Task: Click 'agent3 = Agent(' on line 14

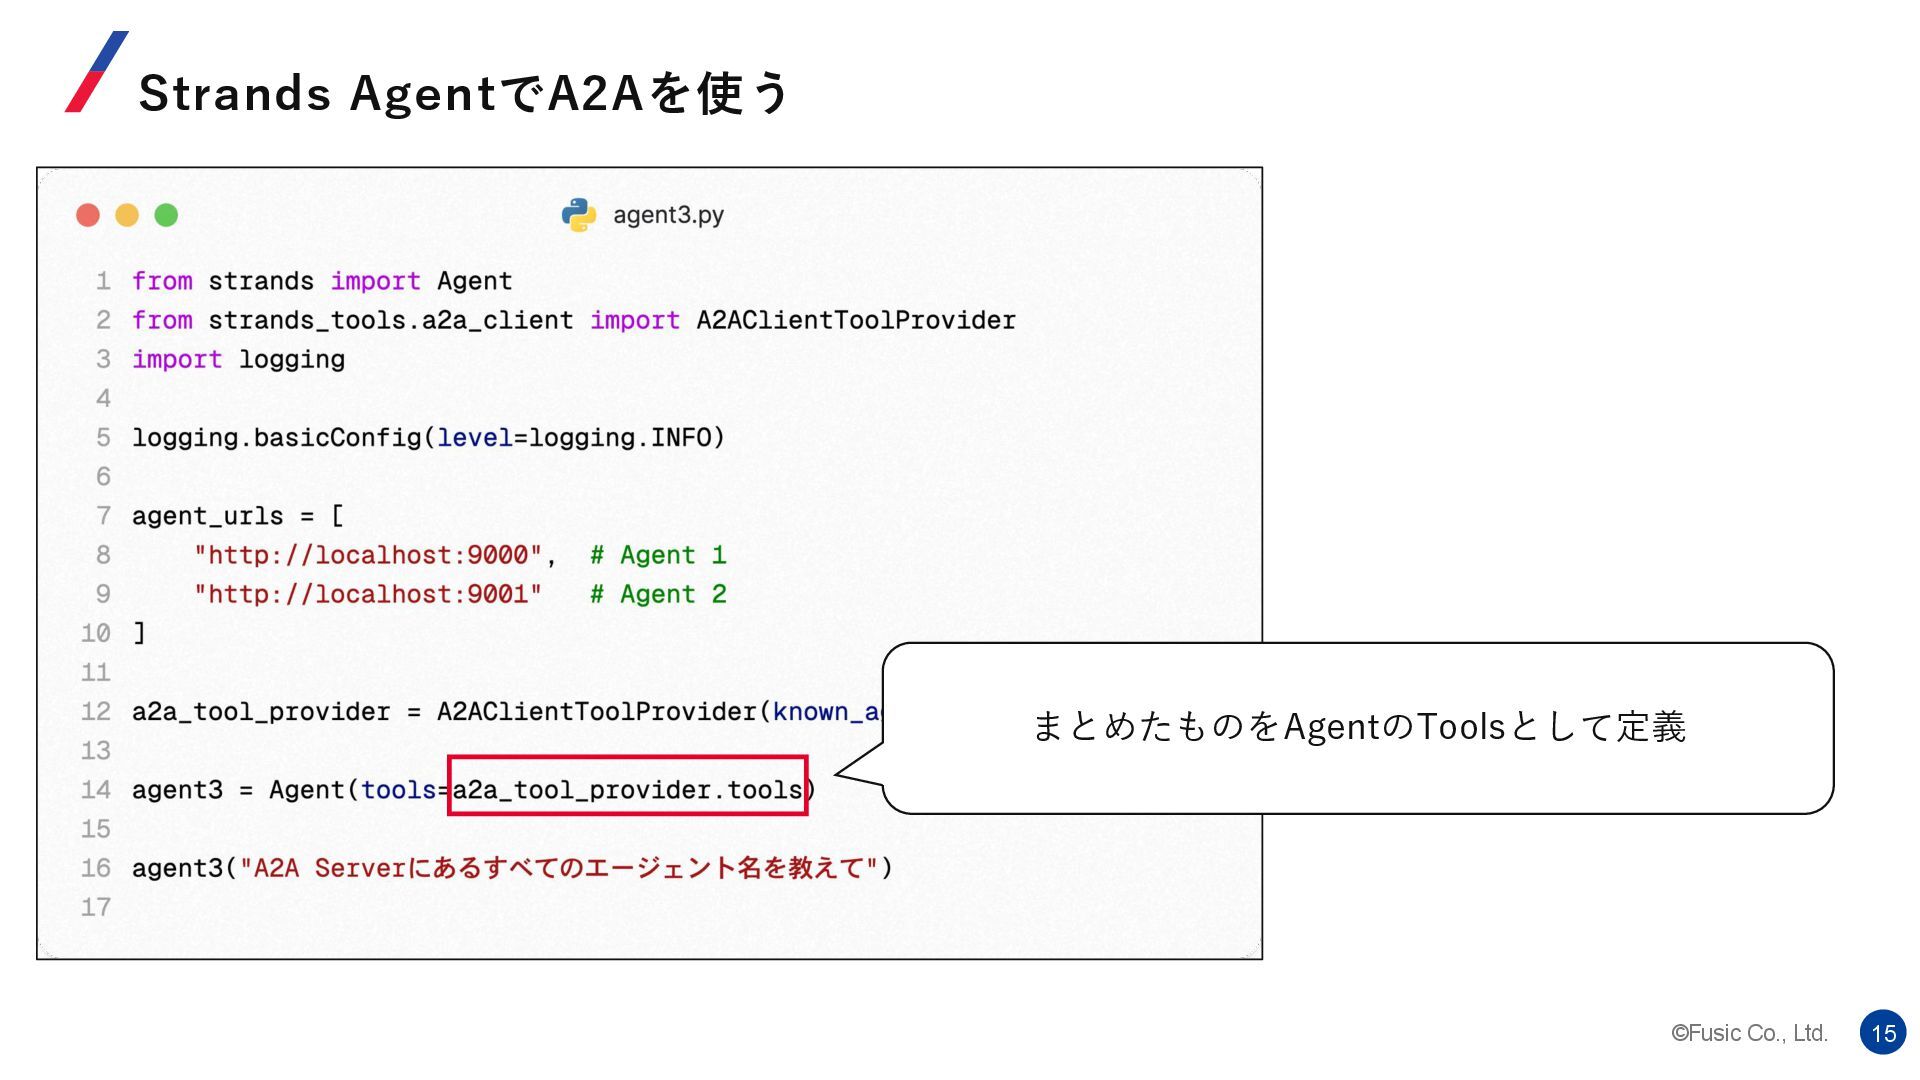Action: [x=245, y=790]
